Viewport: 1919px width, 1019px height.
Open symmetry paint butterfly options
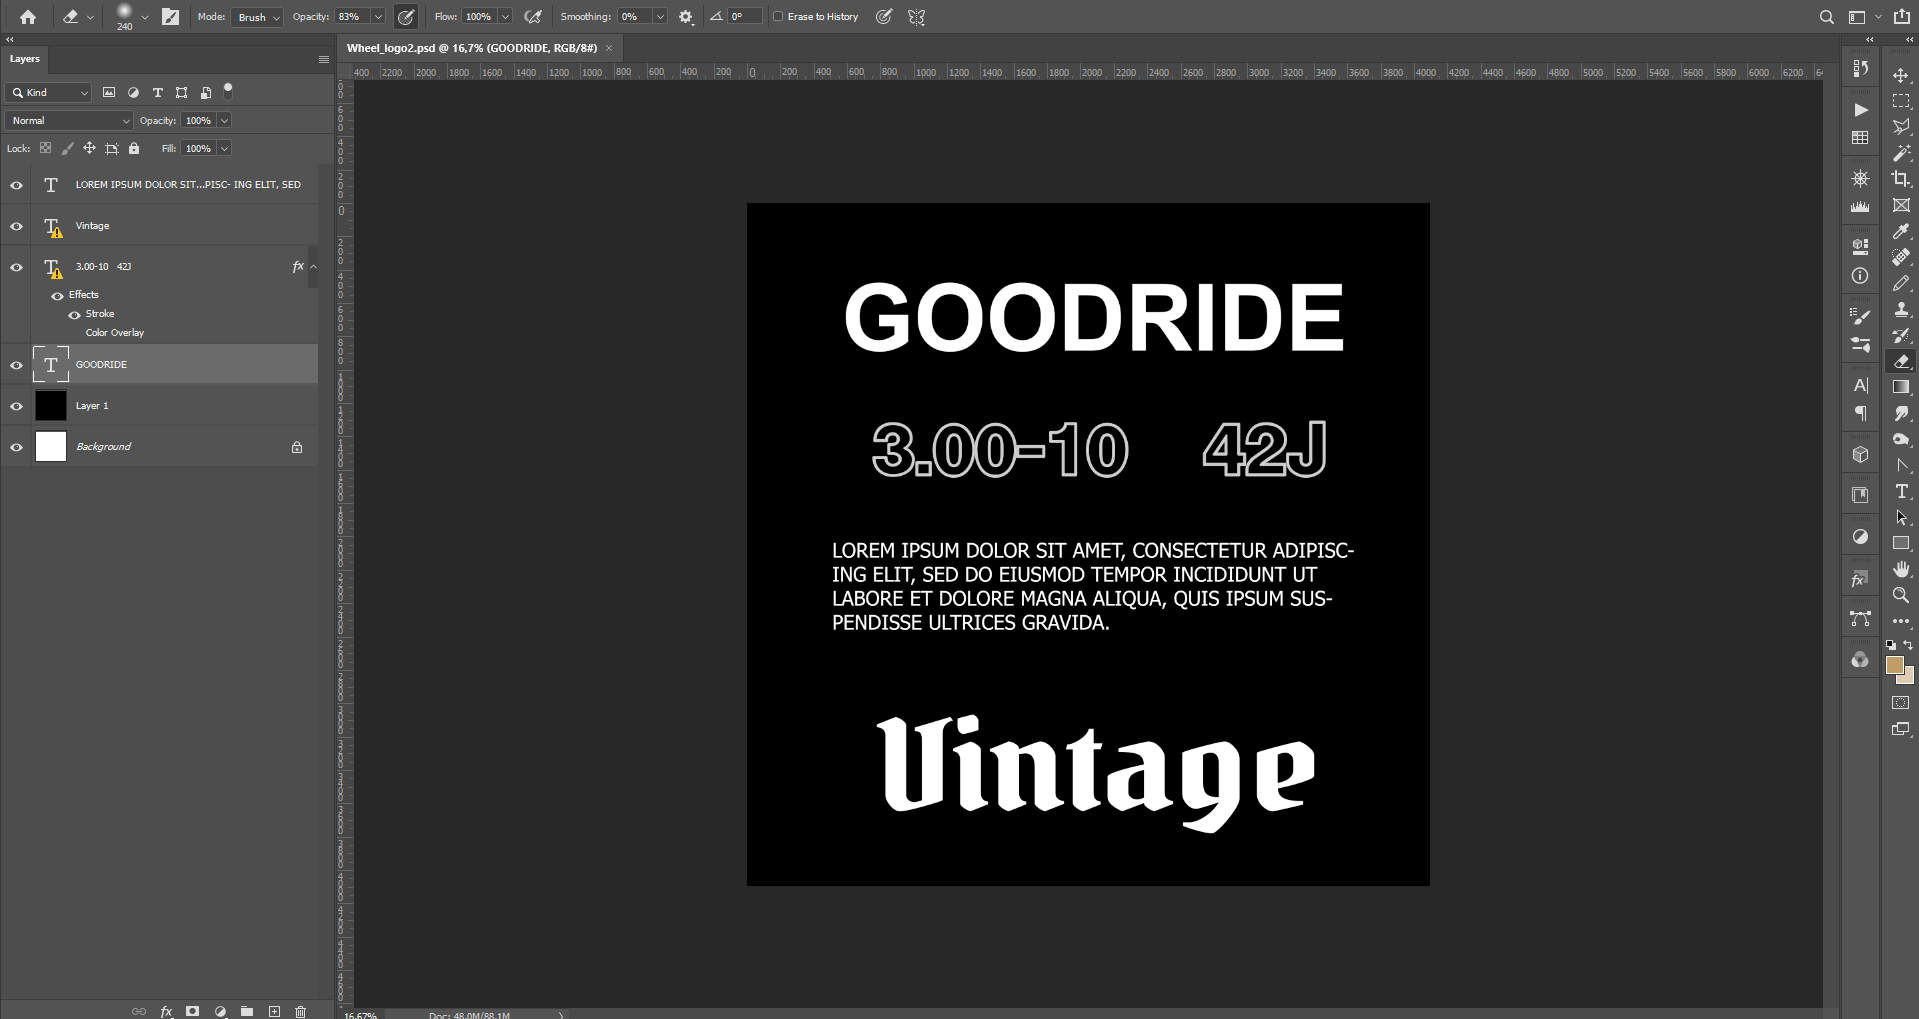point(916,17)
